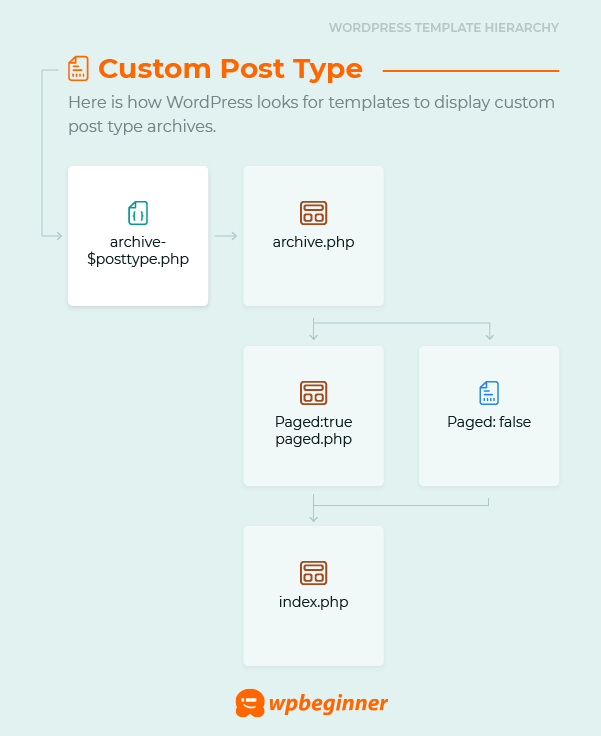Screen dimensions: 601x736
Task: Click the template icon above index.php
Action: point(313,573)
